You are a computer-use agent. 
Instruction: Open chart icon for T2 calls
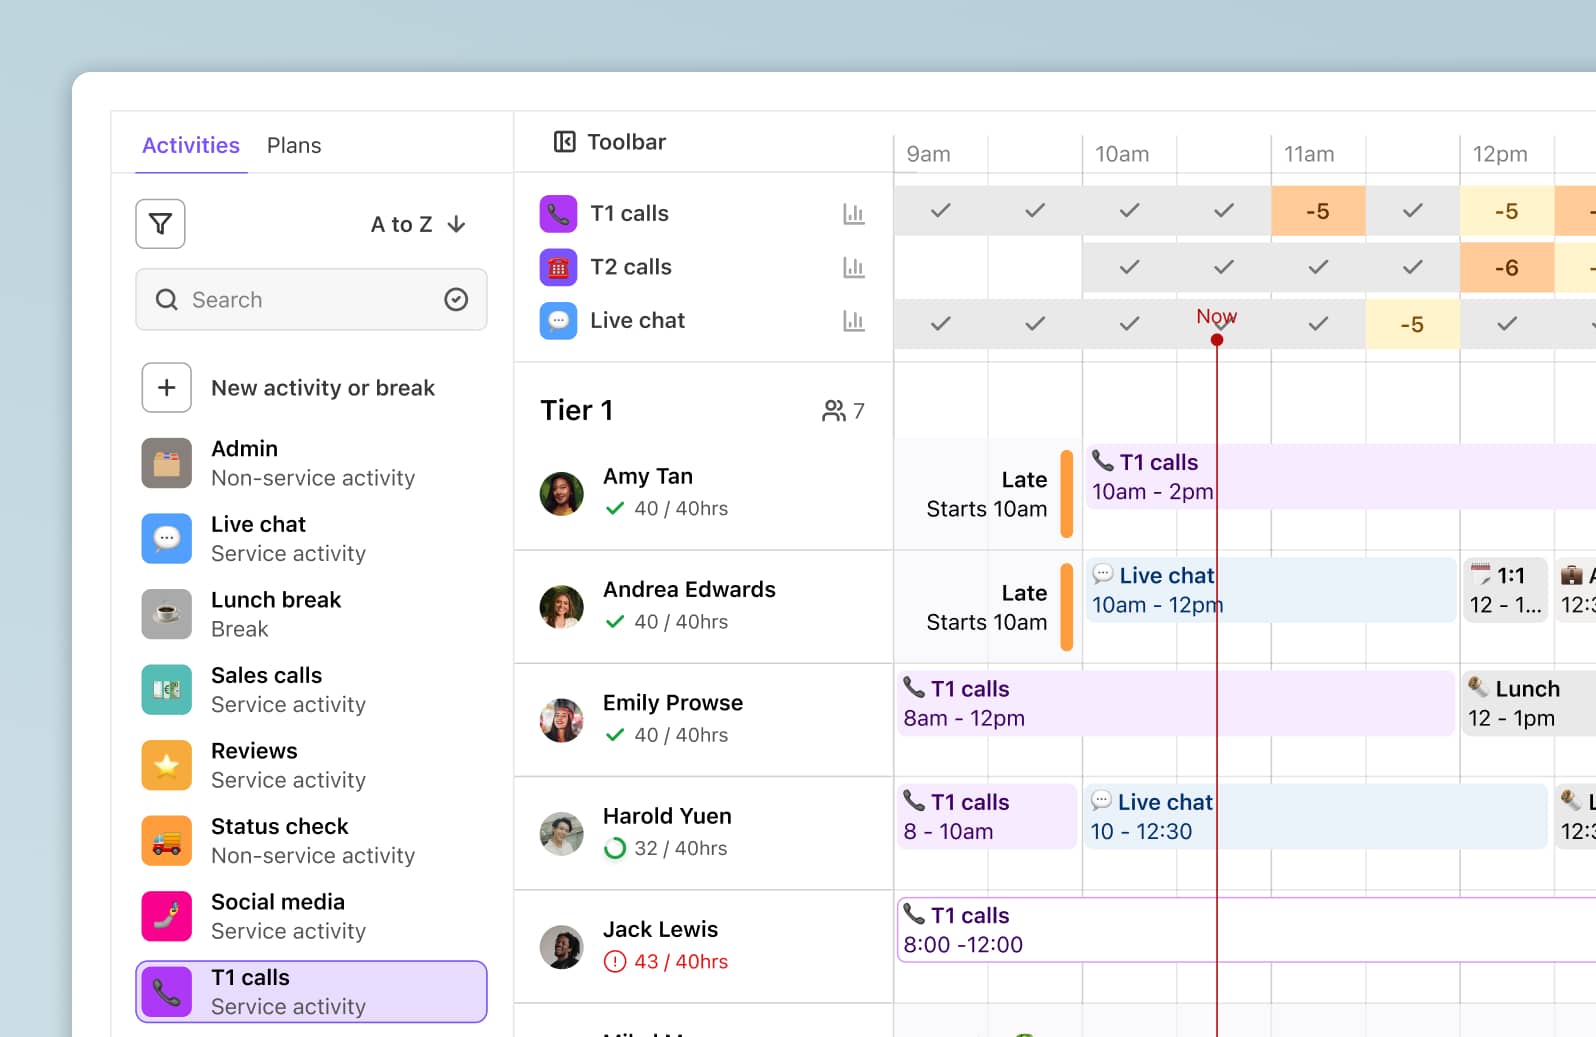(853, 268)
